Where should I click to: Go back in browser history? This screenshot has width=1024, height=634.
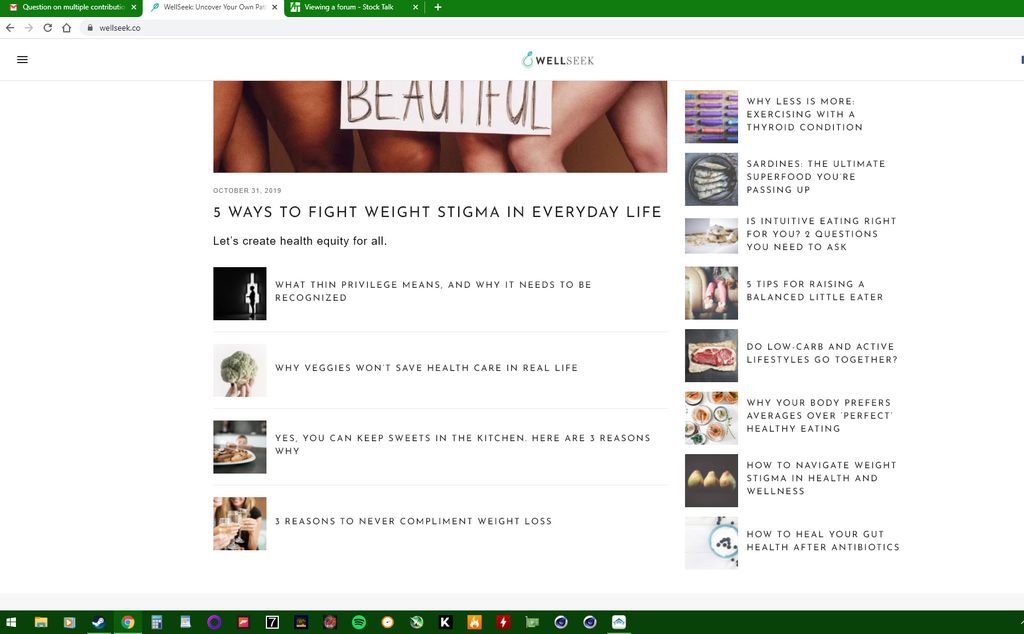[10, 27]
